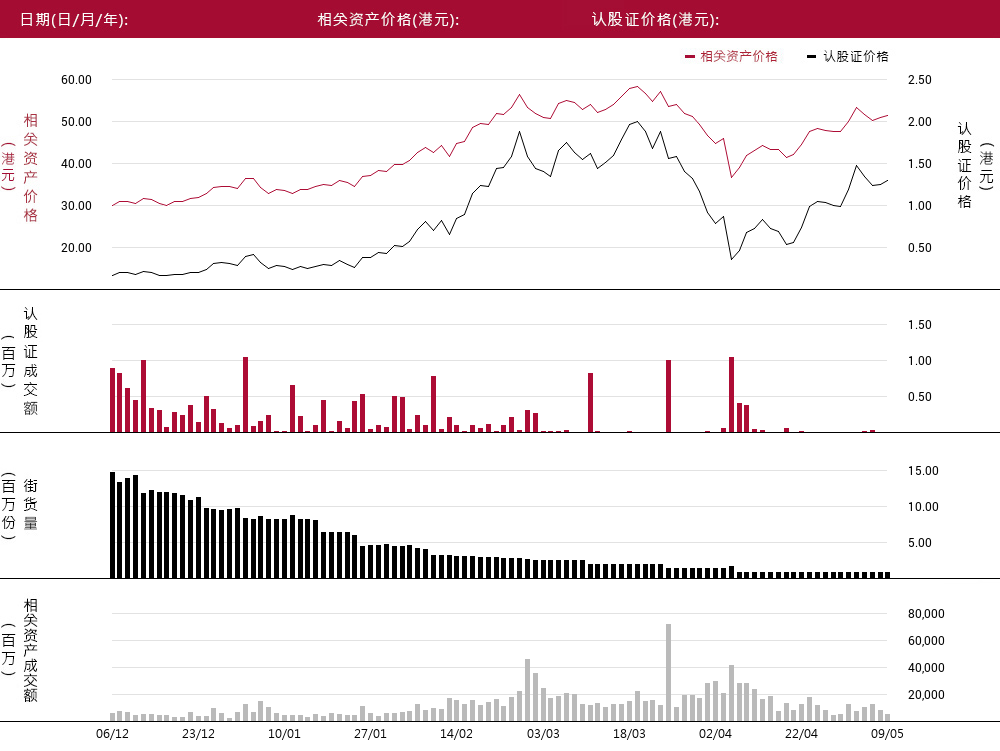
Task: Click the 40,000 volume axis value
Action: tap(926, 668)
